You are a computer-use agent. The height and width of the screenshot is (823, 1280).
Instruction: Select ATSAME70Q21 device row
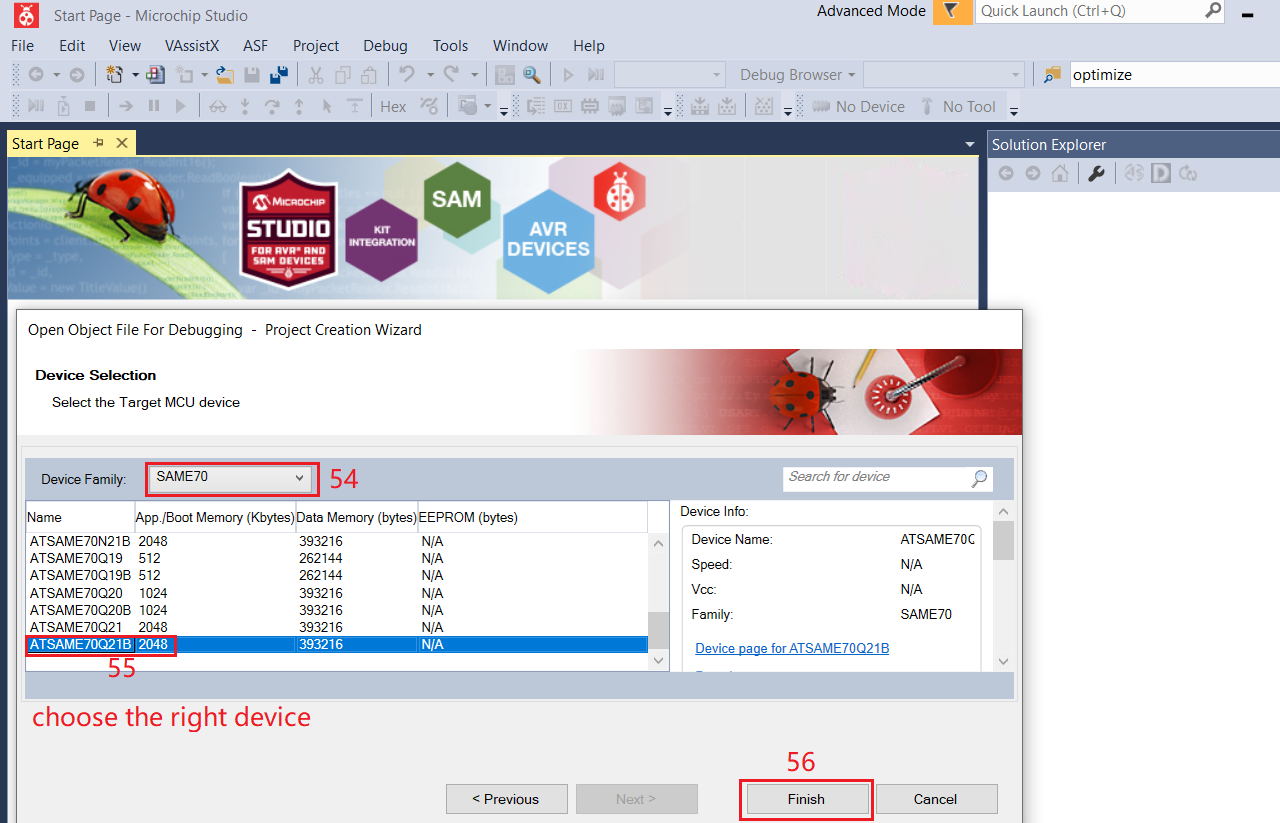coord(76,627)
